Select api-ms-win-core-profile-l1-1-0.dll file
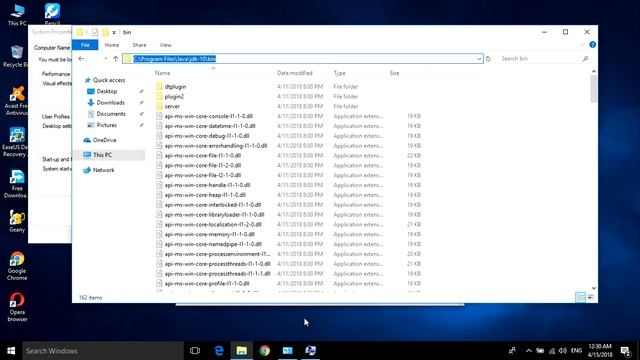Screen dimensions: 640x360 pos(207,284)
